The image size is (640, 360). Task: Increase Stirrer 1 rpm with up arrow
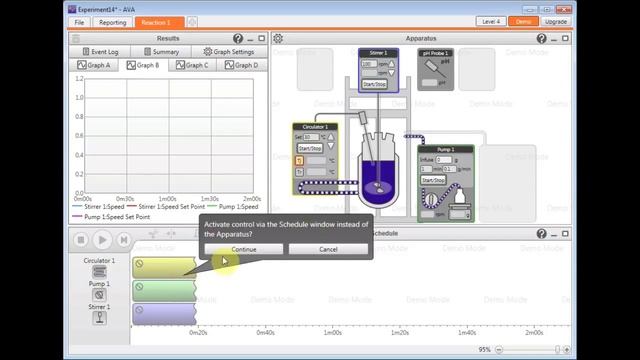pos(391,64)
